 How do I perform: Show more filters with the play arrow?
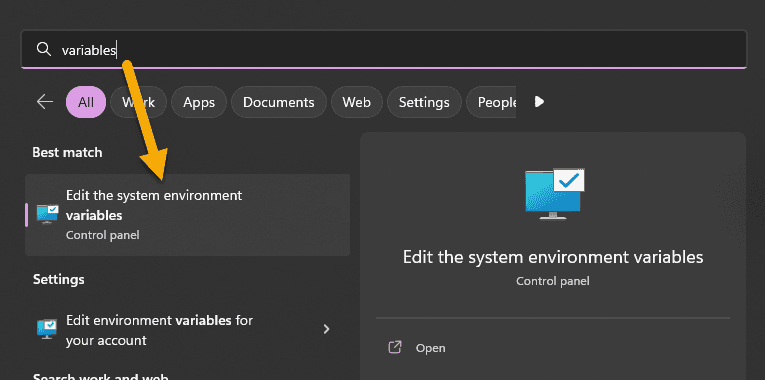click(x=539, y=102)
